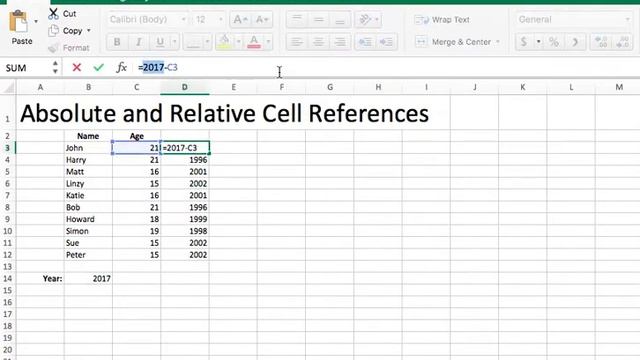Toggle Italic formatting
Image resolution: width=640 pixels, height=360 pixels.
click(x=138, y=42)
